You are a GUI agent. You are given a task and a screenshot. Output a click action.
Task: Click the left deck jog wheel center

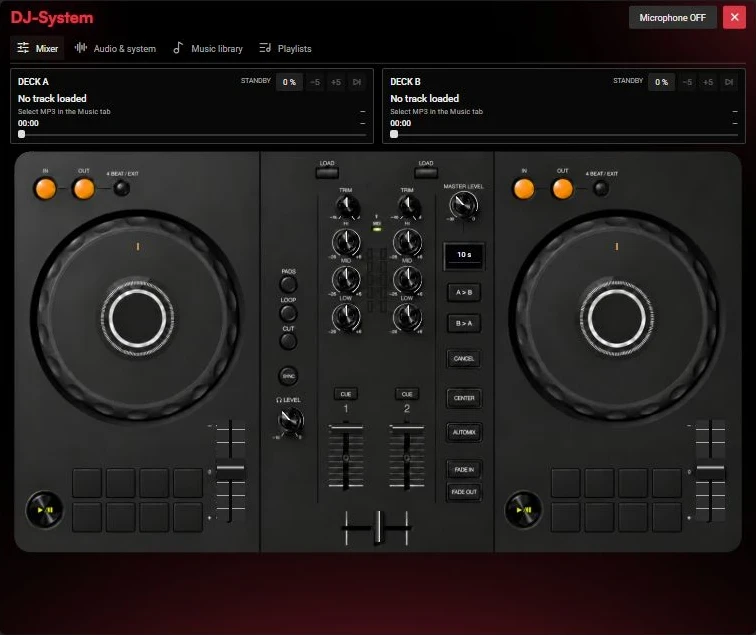137,318
